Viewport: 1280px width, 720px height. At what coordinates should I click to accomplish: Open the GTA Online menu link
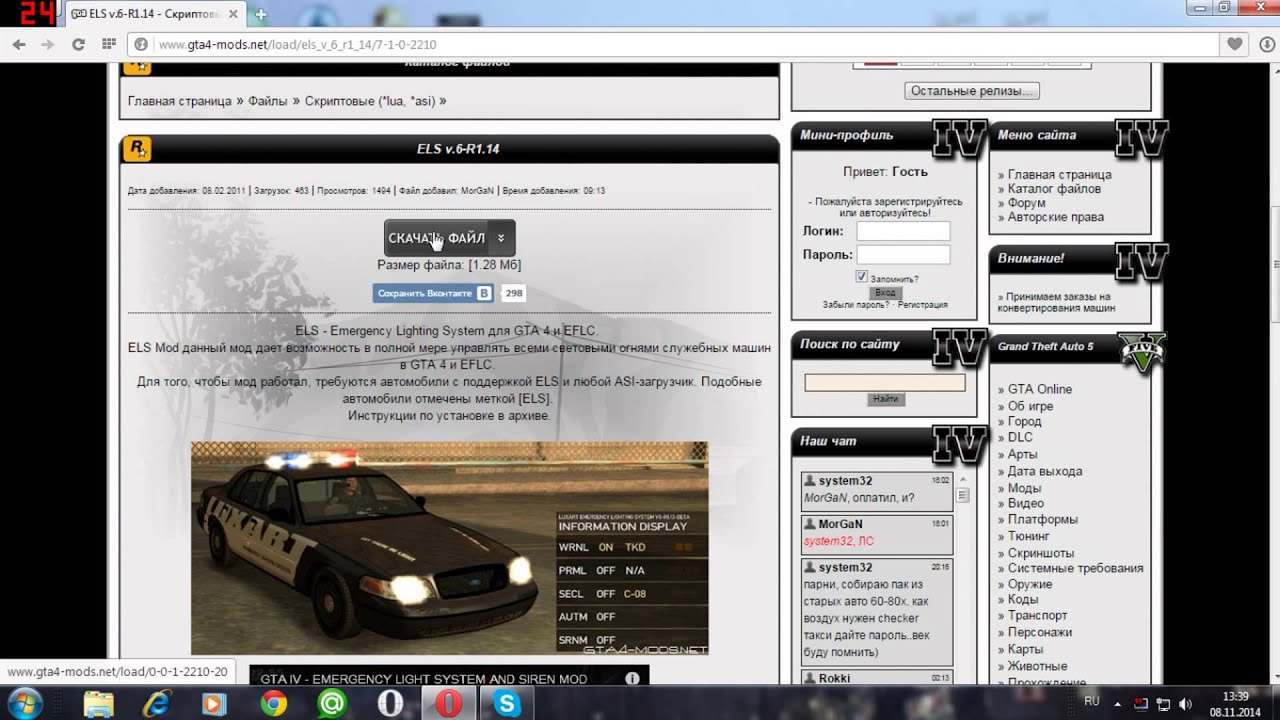click(x=1040, y=389)
